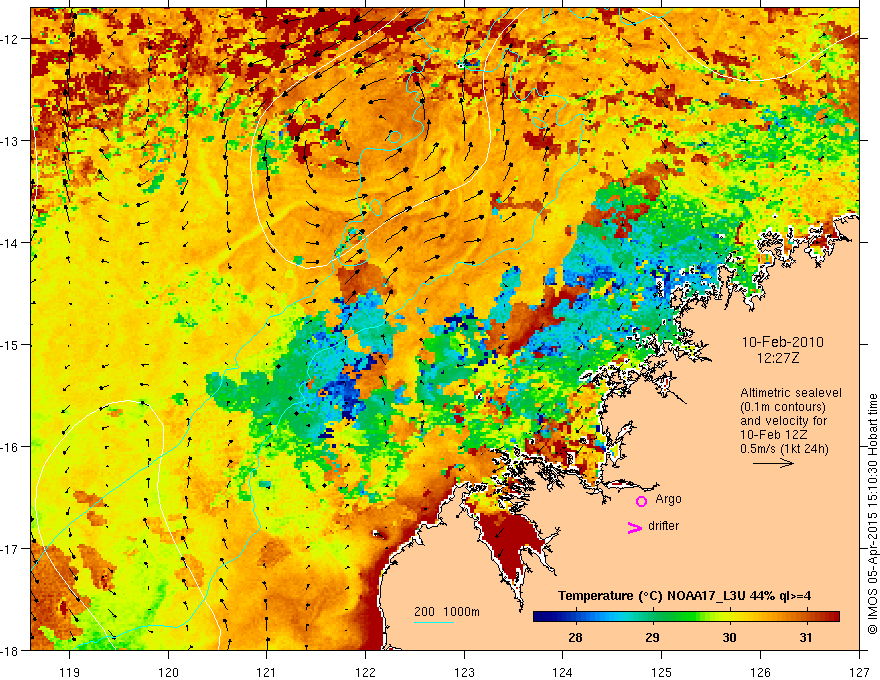Click the "drifter" legend label
880x680 pixels.
pos(663,526)
